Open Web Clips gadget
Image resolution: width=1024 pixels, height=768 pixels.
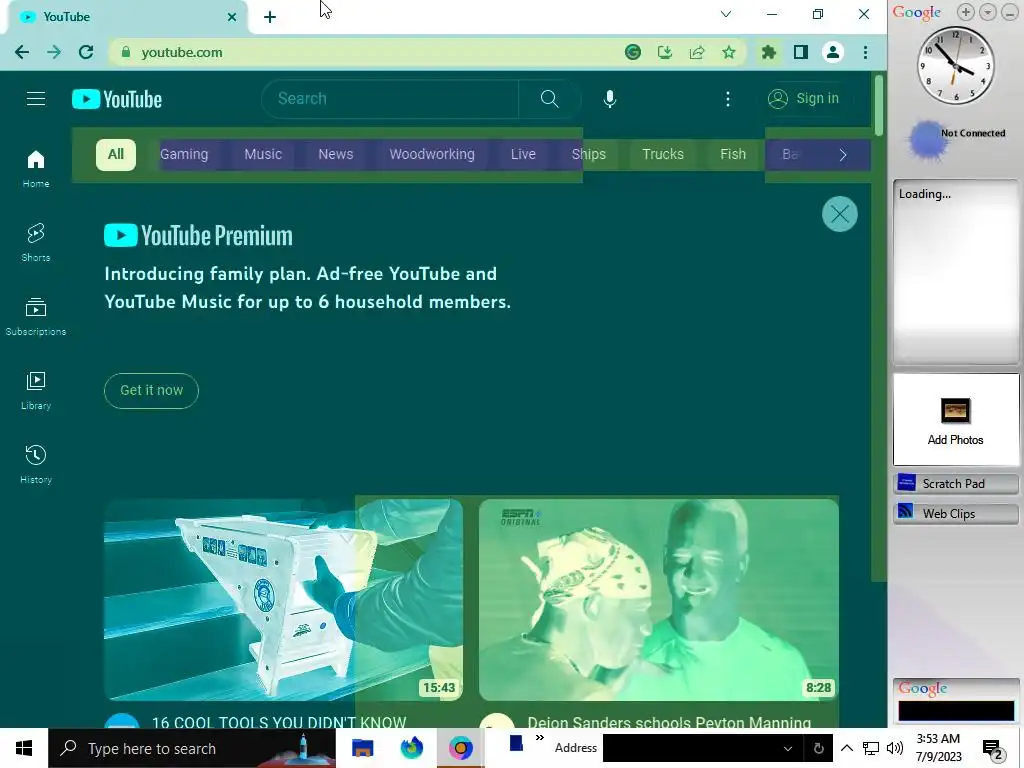pyautogui.click(x=955, y=513)
